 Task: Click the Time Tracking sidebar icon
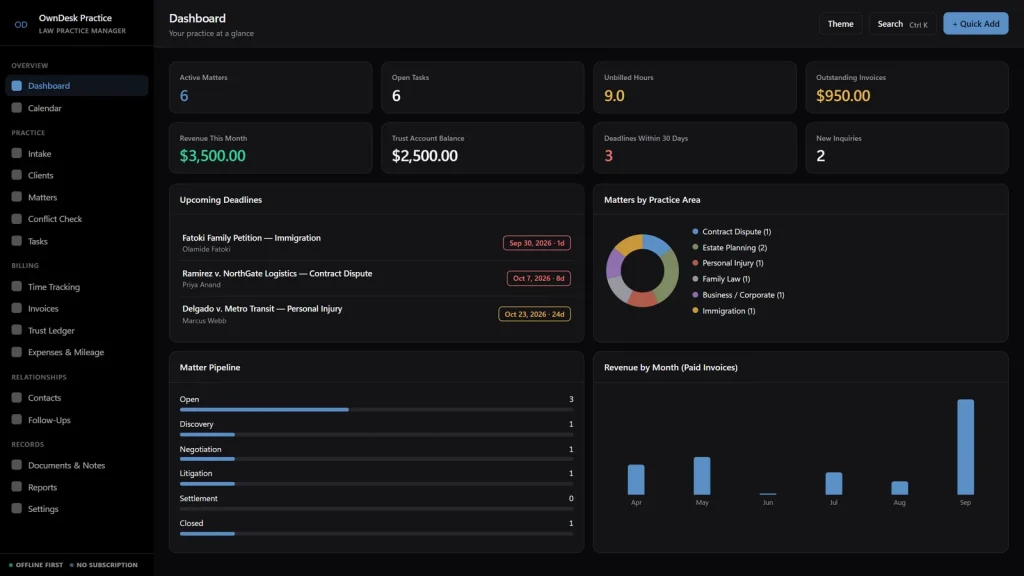[16, 286]
